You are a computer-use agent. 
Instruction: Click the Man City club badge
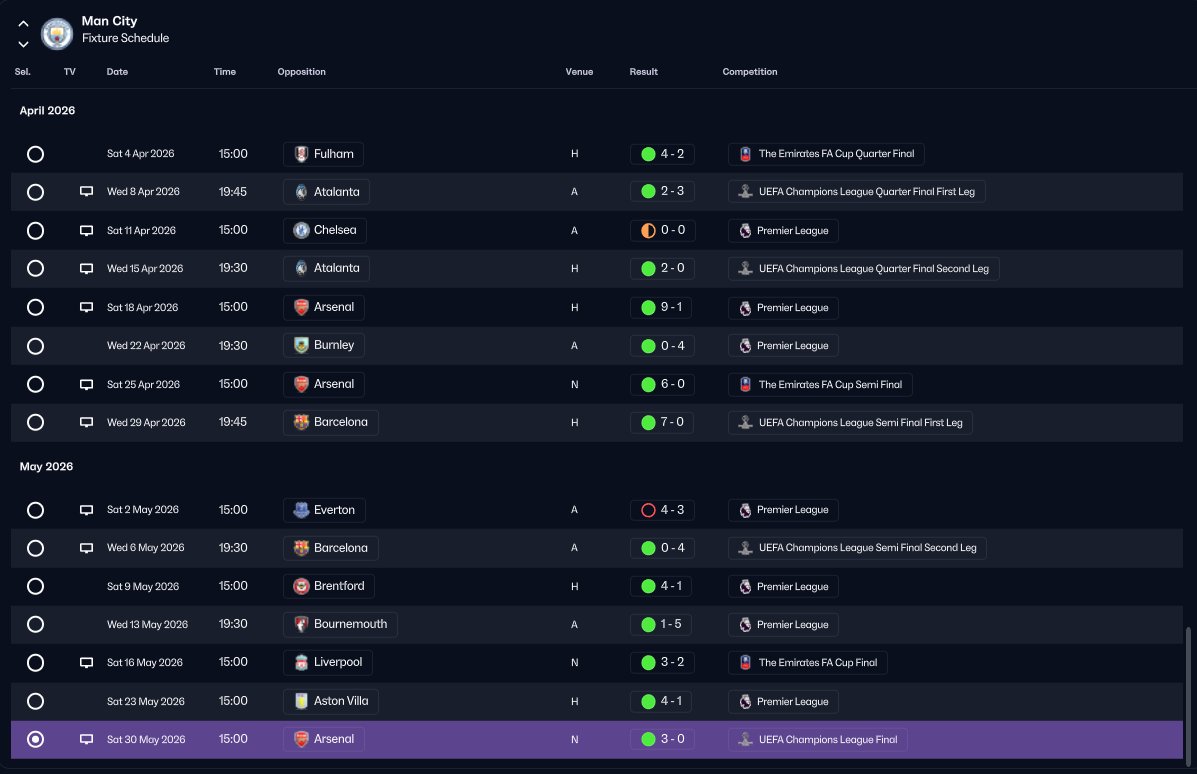click(x=56, y=34)
